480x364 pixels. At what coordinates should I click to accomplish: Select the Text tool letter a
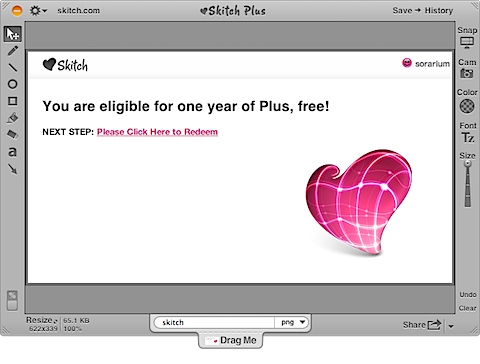pos(13,152)
